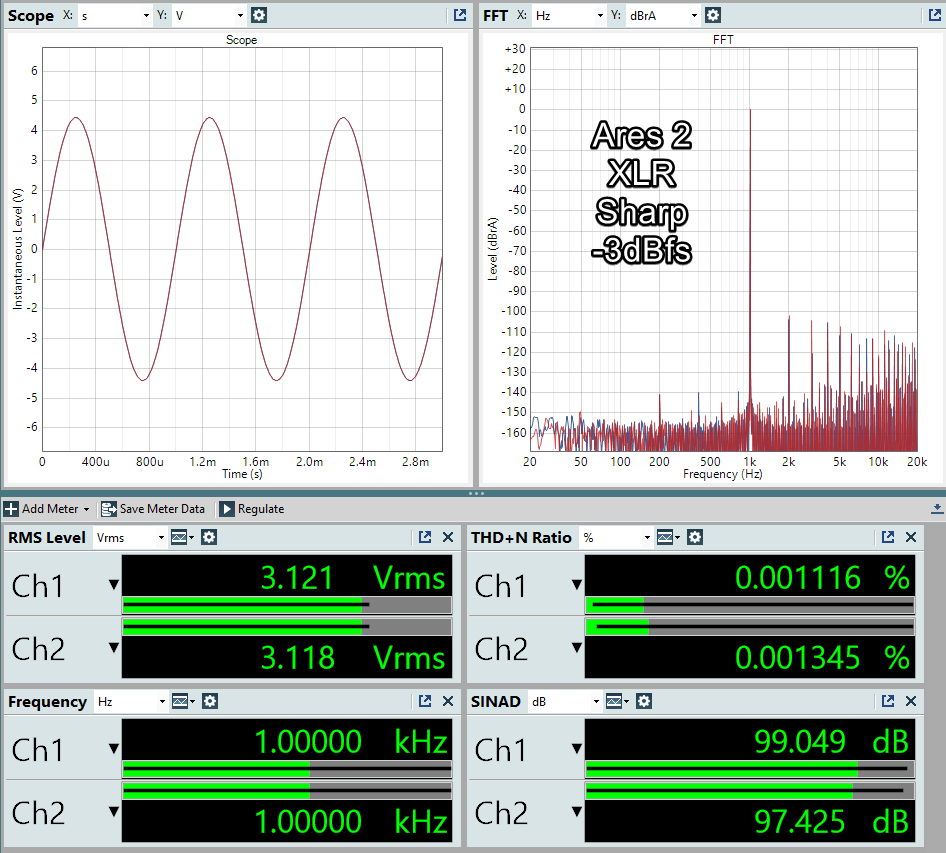
Task: Open Scope X-axis unit dropdown
Action: point(115,16)
